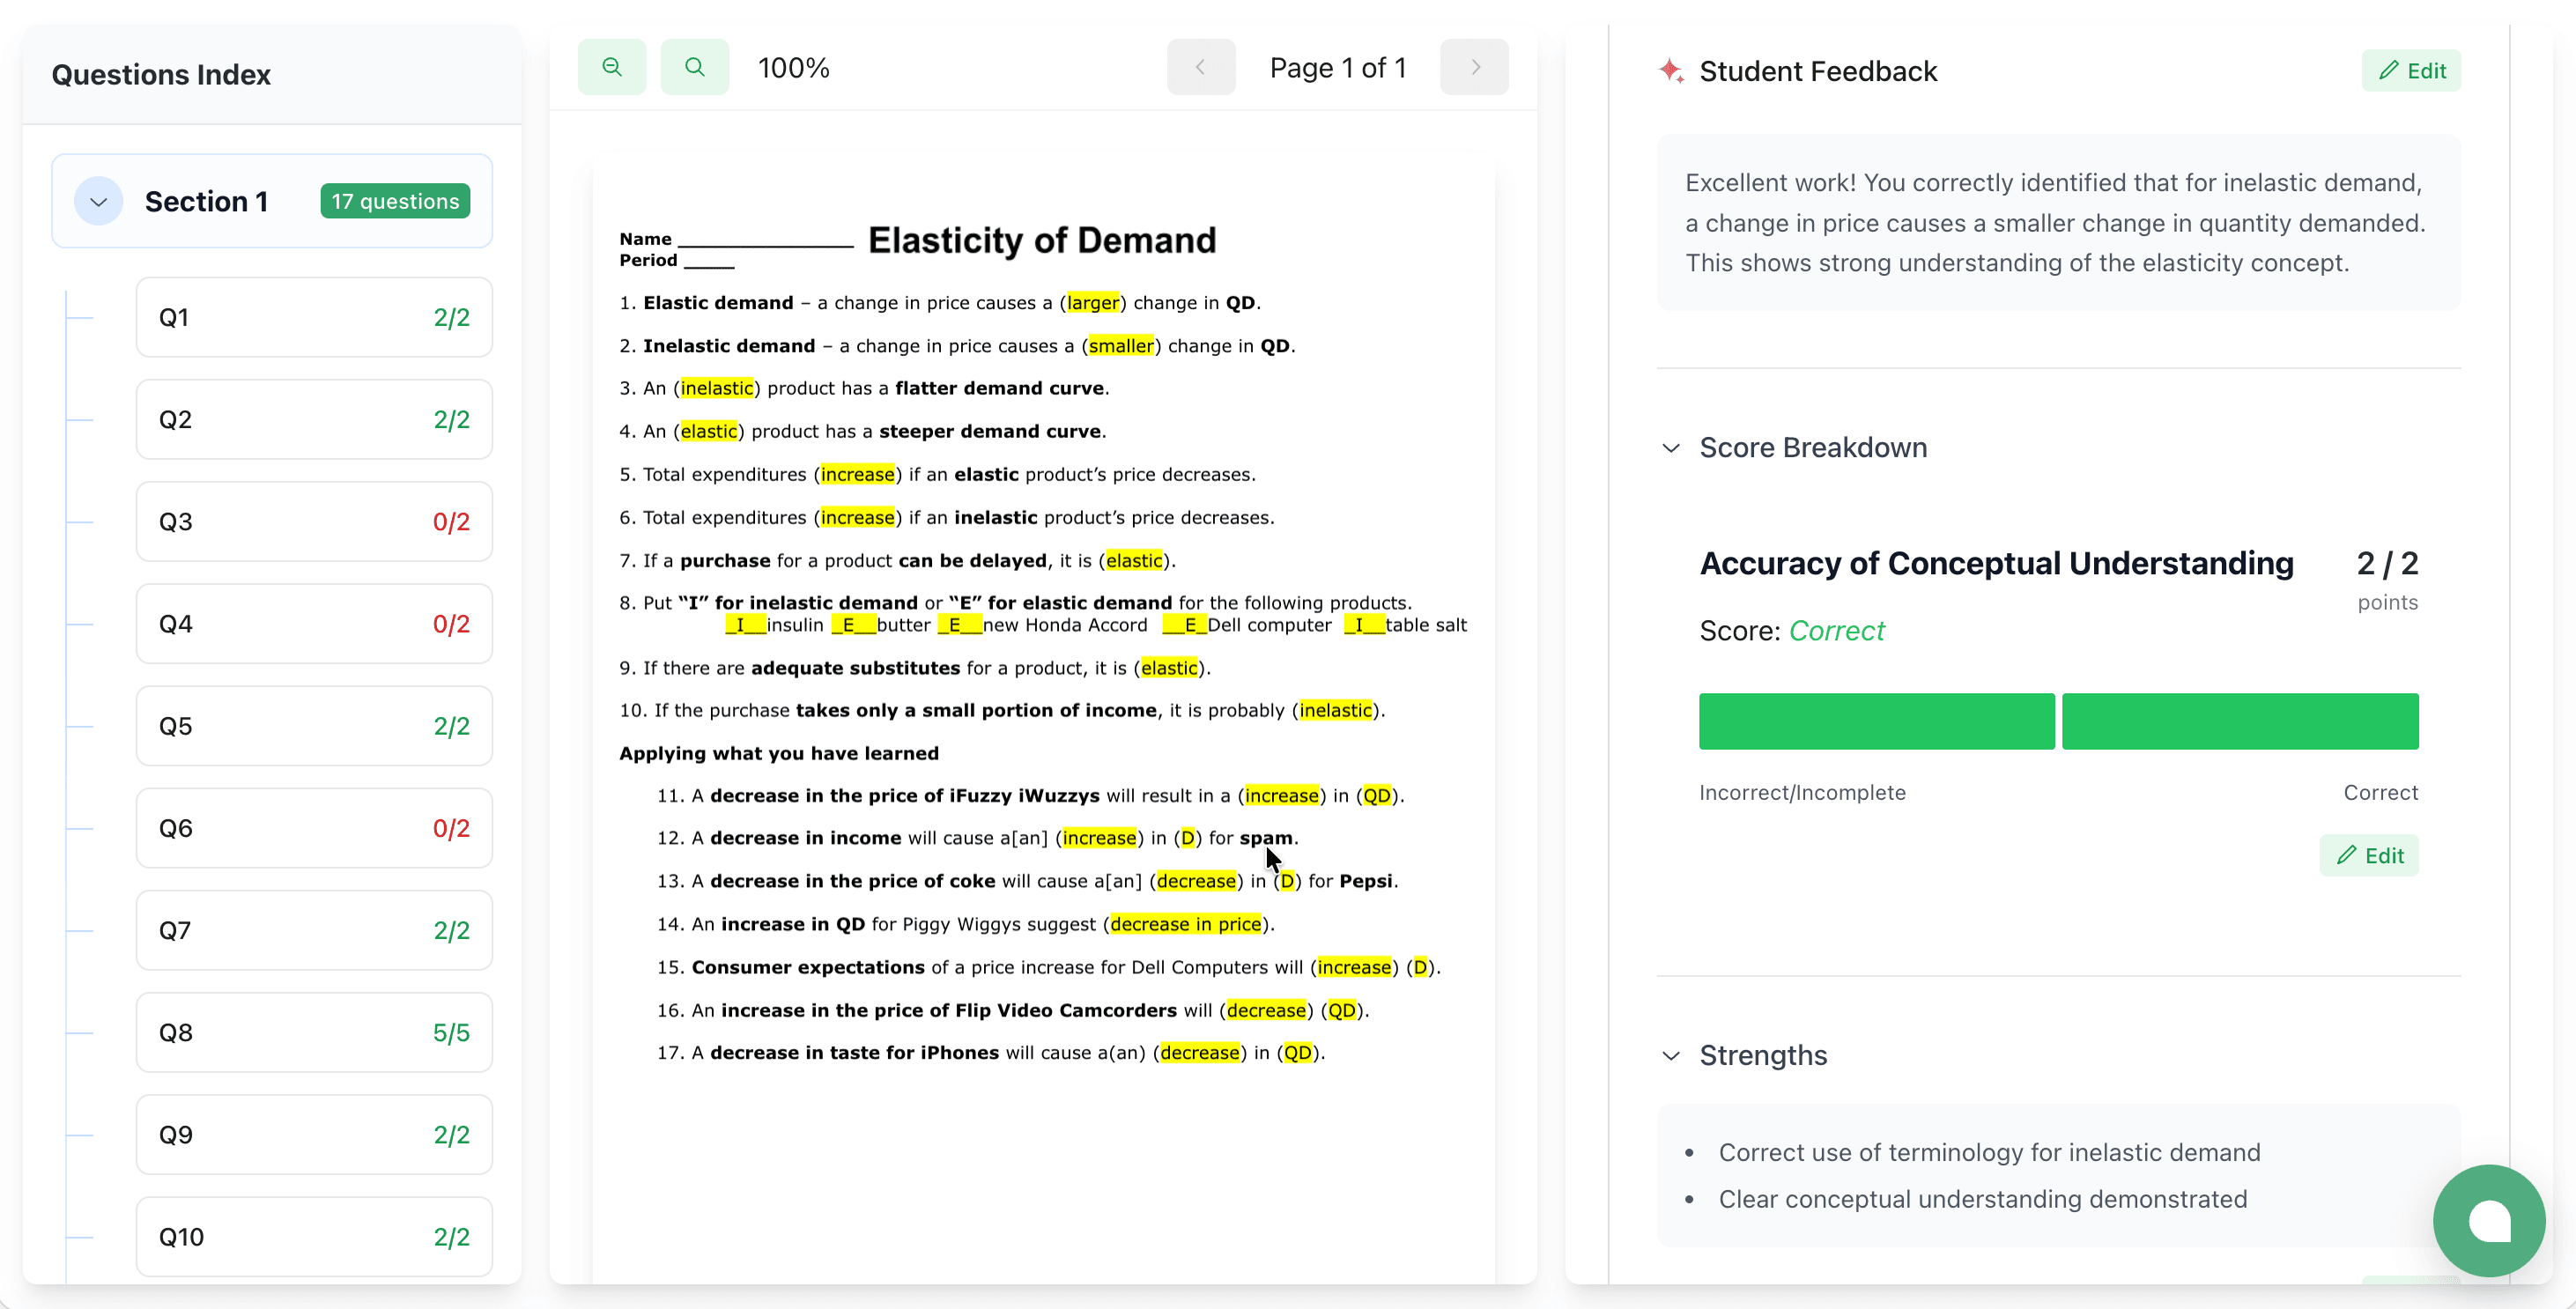Open question Q3 from the index

click(313, 521)
